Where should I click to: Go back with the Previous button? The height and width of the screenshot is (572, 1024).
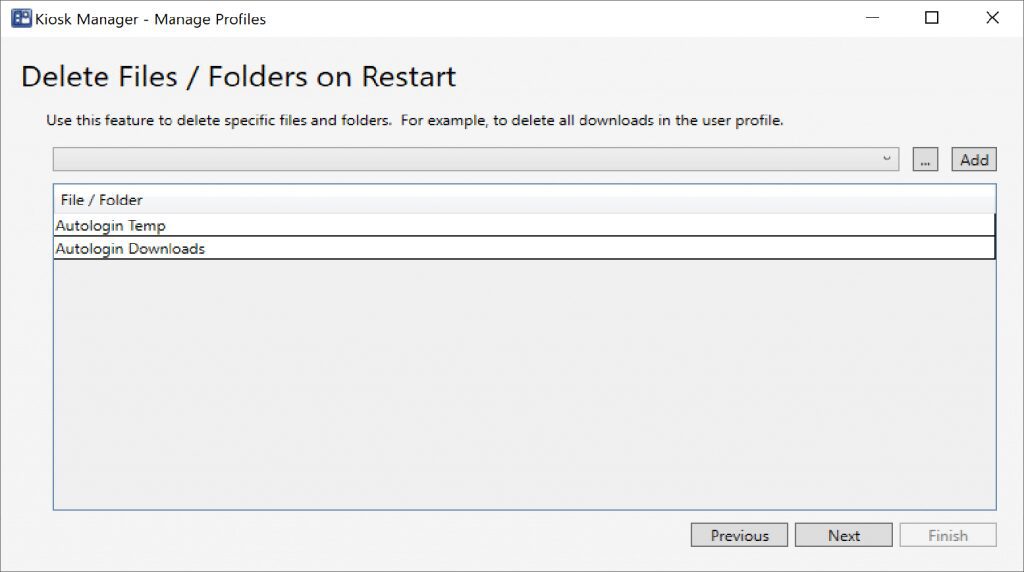(x=739, y=536)
